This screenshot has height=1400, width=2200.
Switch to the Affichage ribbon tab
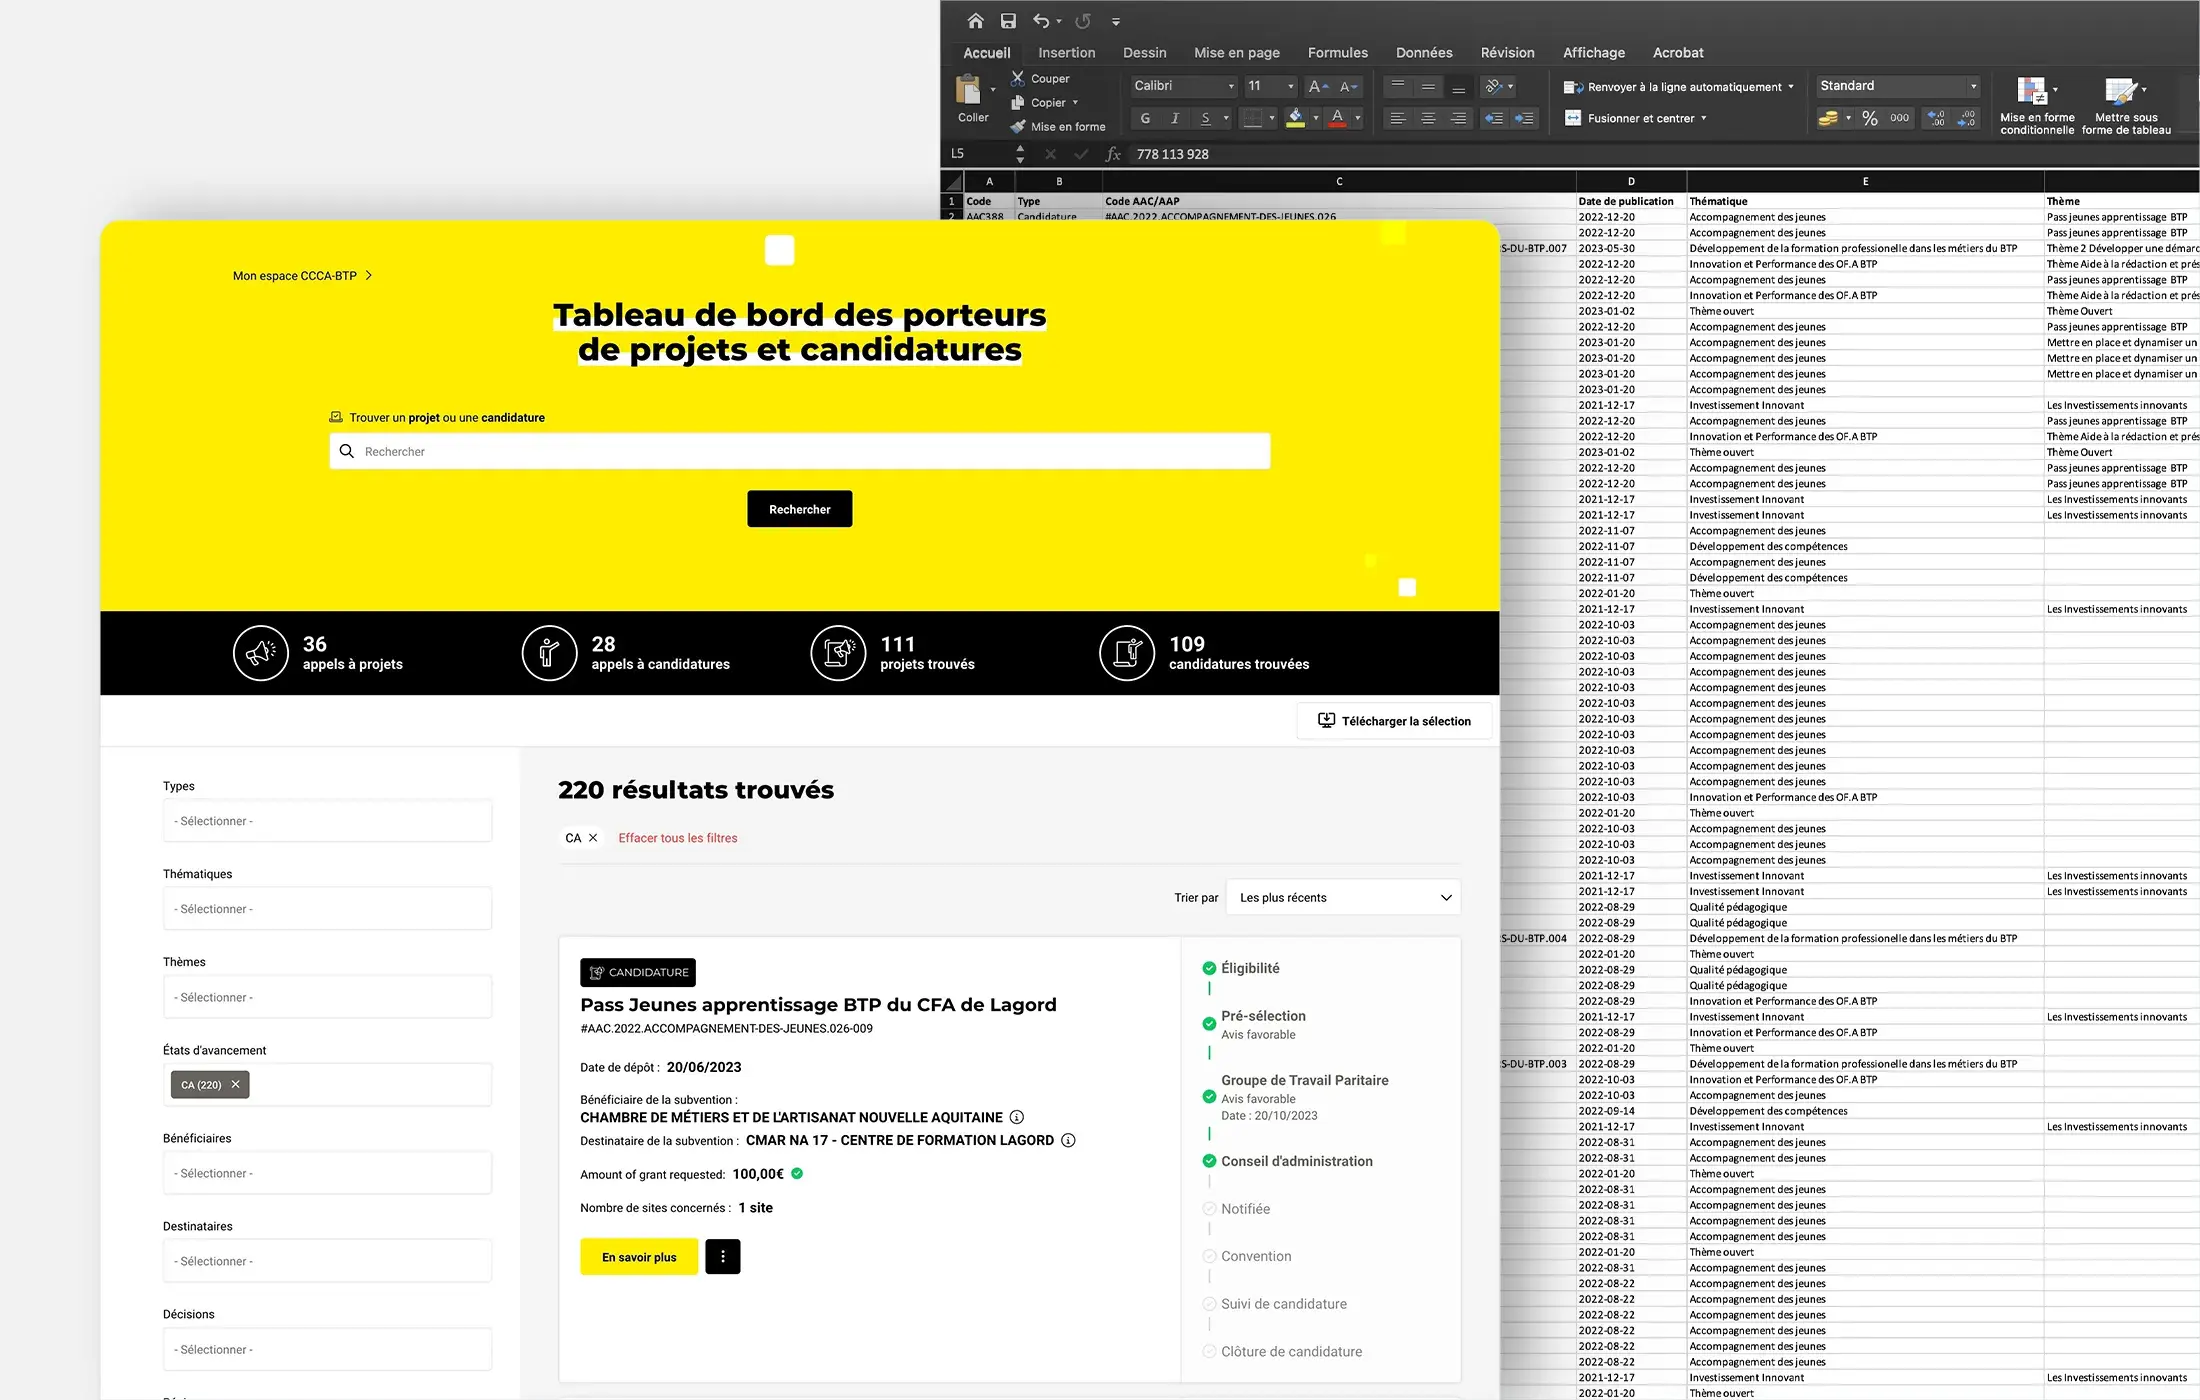pos(1593,53)
